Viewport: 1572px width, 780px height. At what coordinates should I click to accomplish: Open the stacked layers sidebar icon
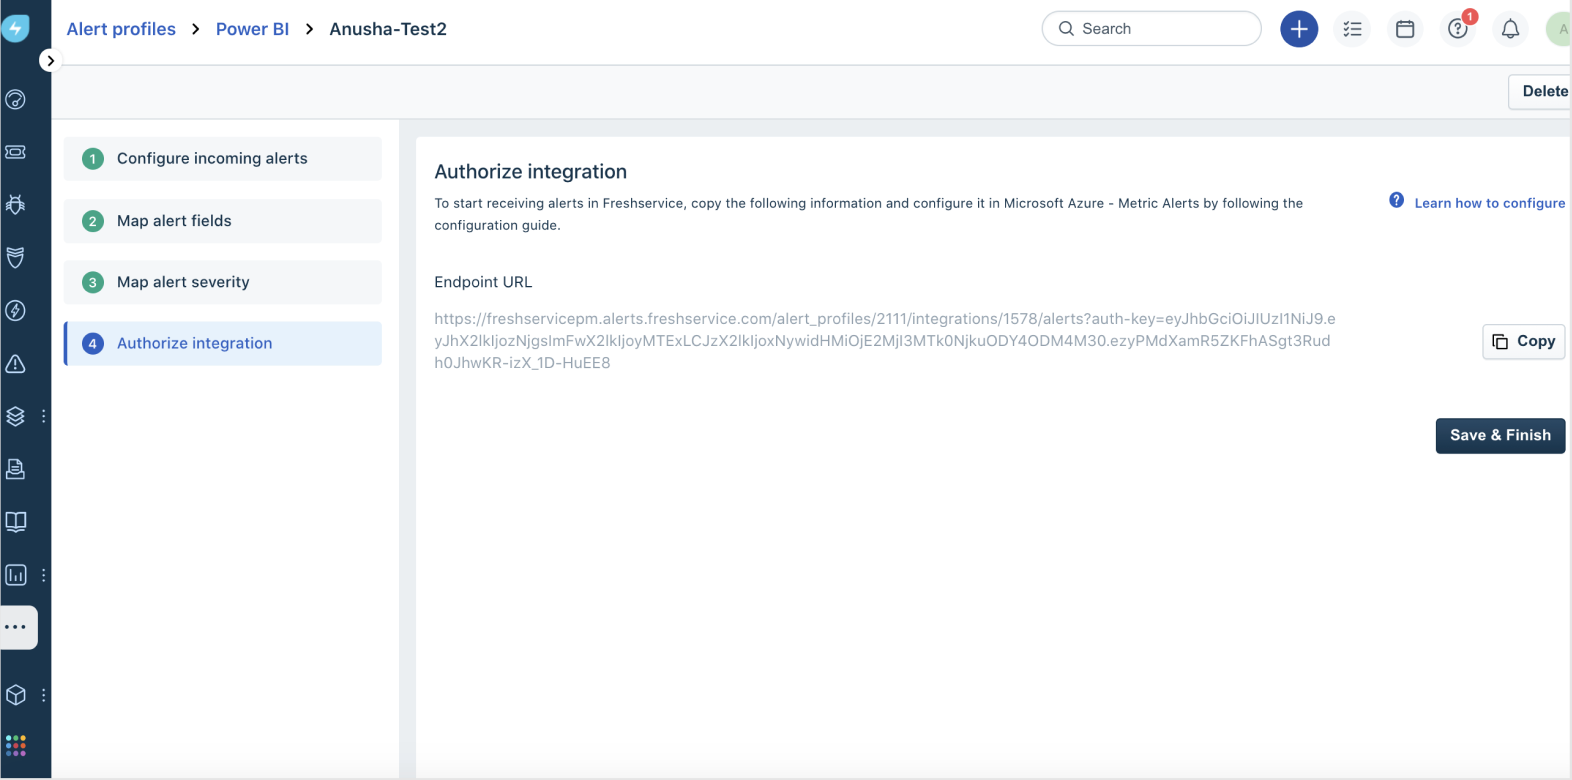[16, 416]
